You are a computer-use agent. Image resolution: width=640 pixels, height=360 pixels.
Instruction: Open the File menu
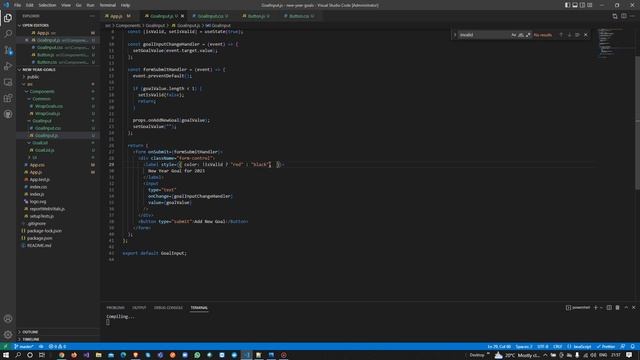(17, 5)
